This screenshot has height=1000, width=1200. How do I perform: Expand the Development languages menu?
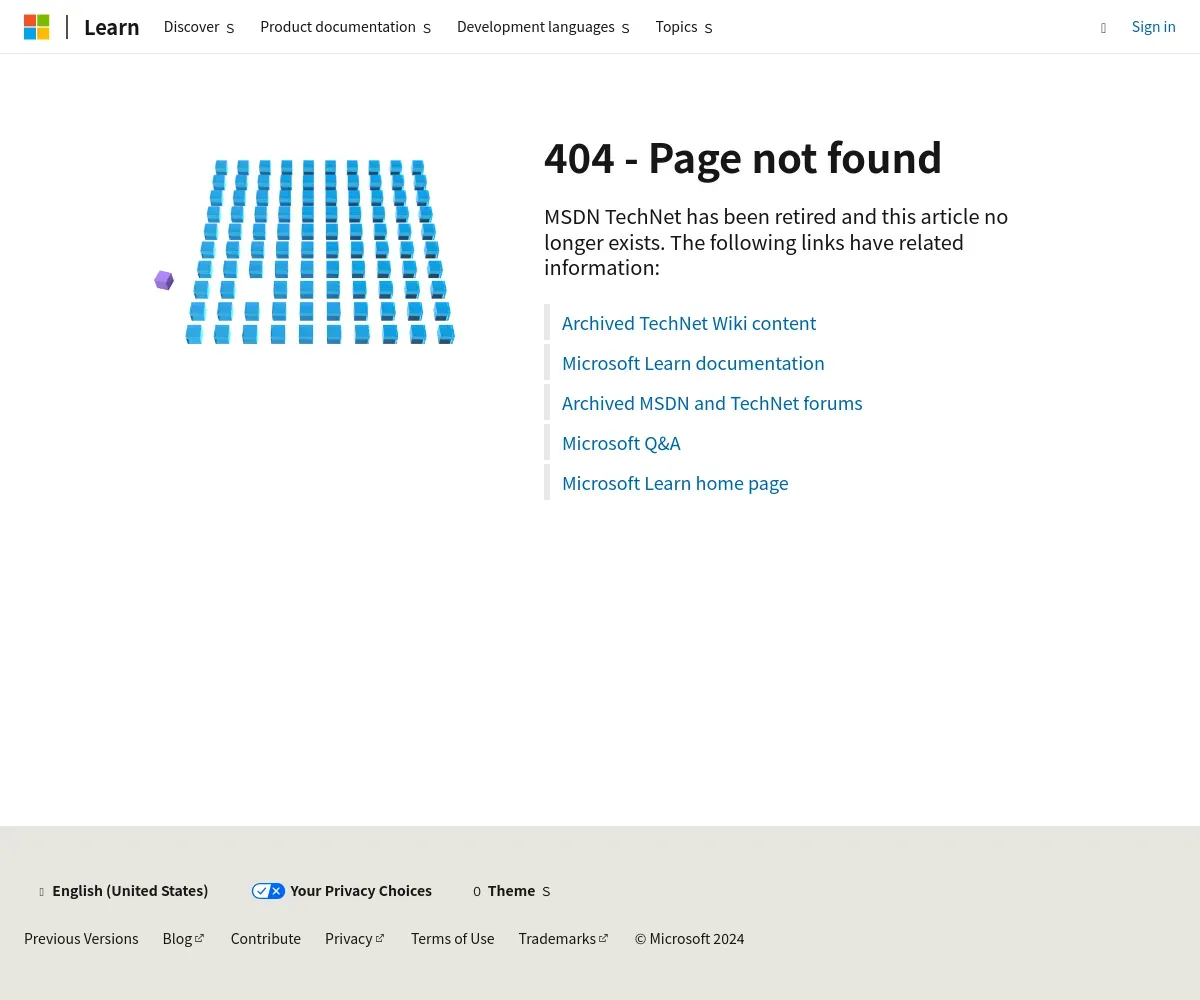pyautogui.click(x=543, y=27)
